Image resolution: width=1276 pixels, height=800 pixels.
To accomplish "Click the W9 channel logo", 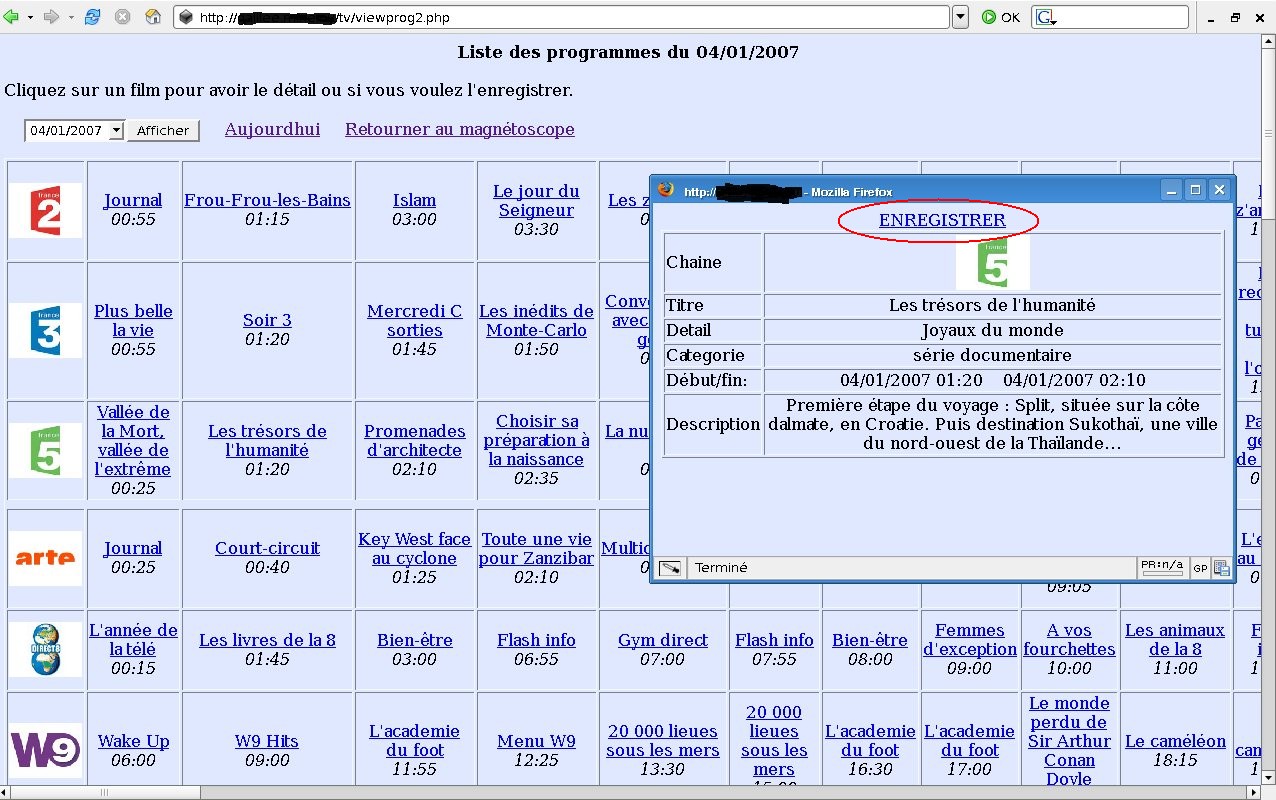I will (x=45, y=749).
